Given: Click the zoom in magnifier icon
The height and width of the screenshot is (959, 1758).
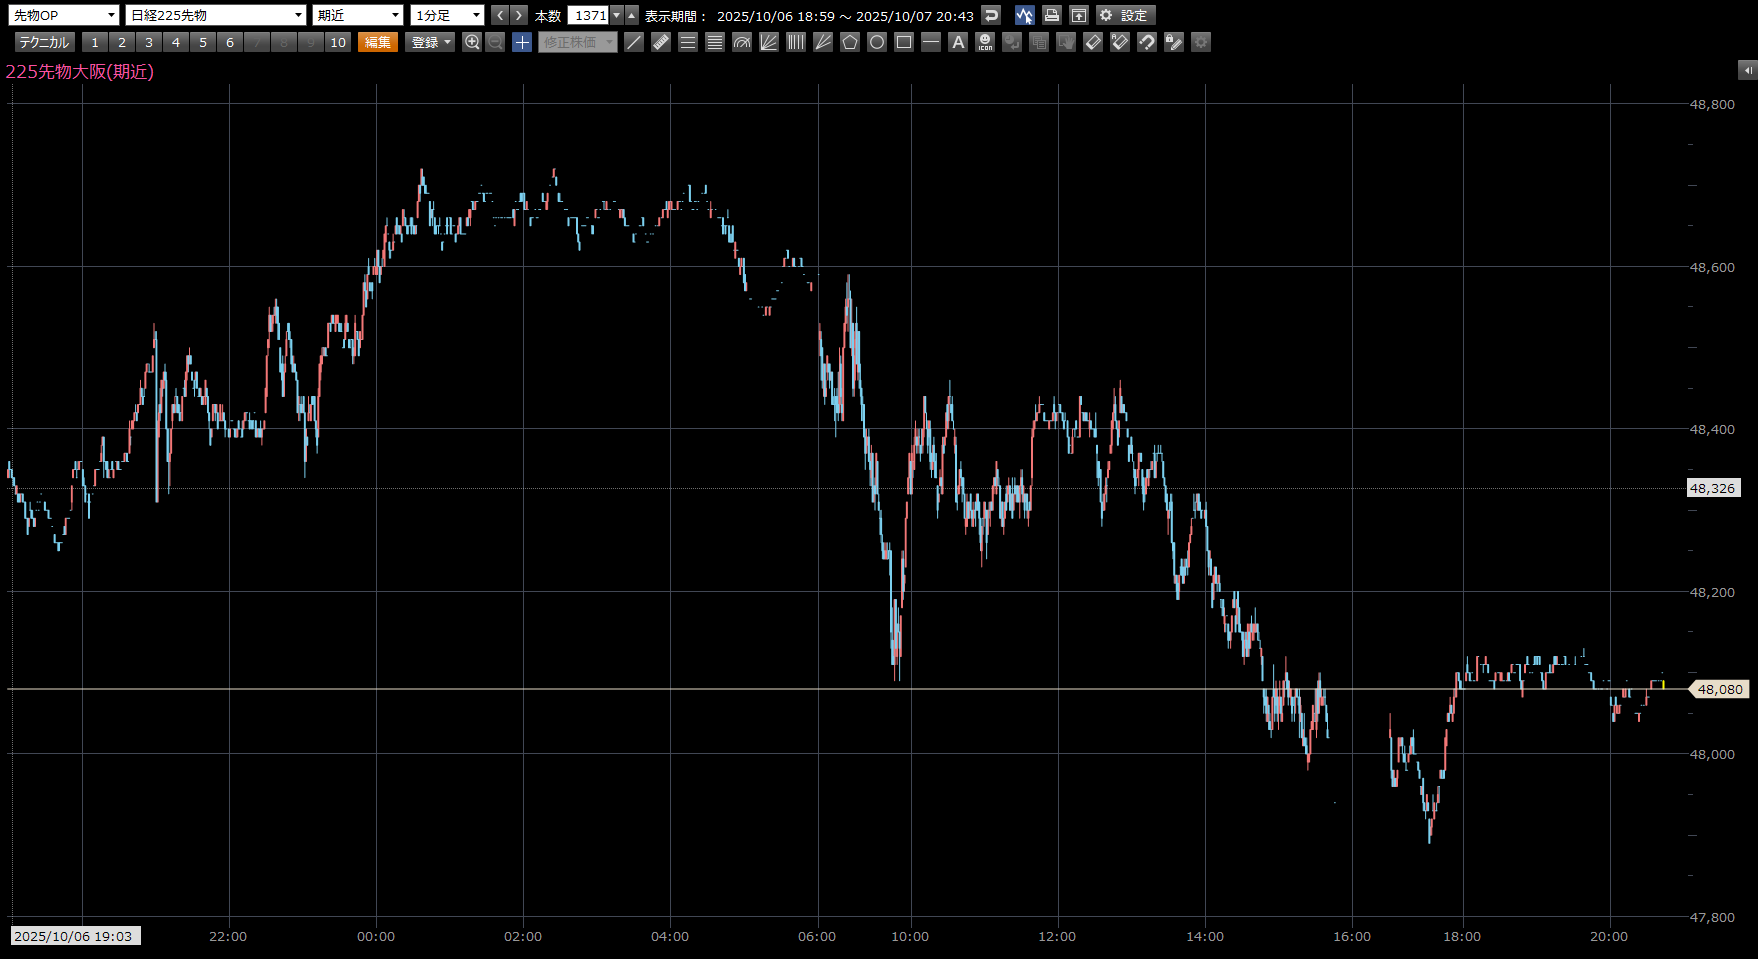Looking at the screenshot, I should tap(472, 42).
